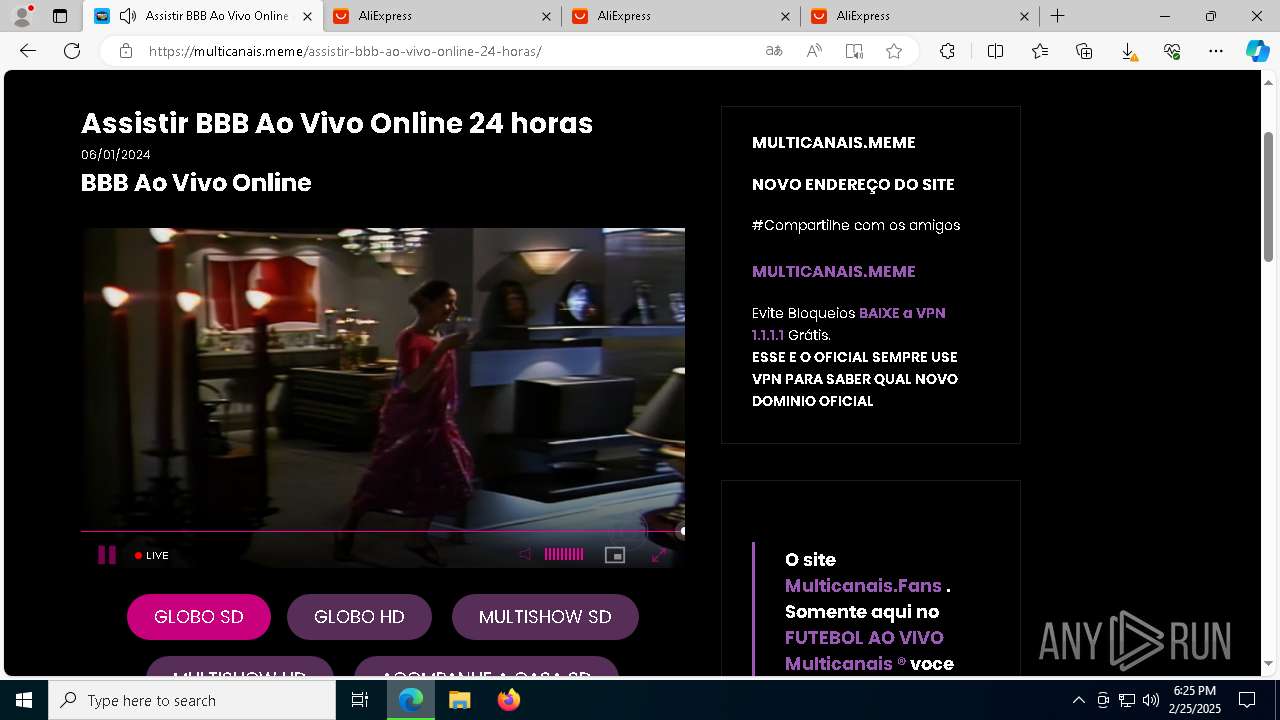The width and height of the screenshot is (1280, 720).
Task: Mute the video player volume
Action: tap(525, 555)
